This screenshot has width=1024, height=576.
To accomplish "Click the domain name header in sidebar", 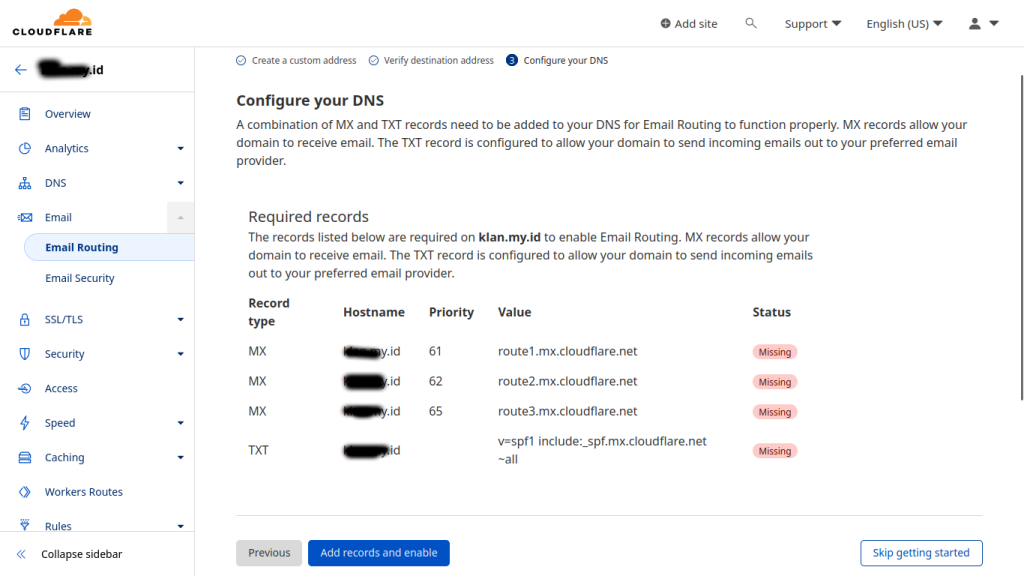I will [71, 69].
